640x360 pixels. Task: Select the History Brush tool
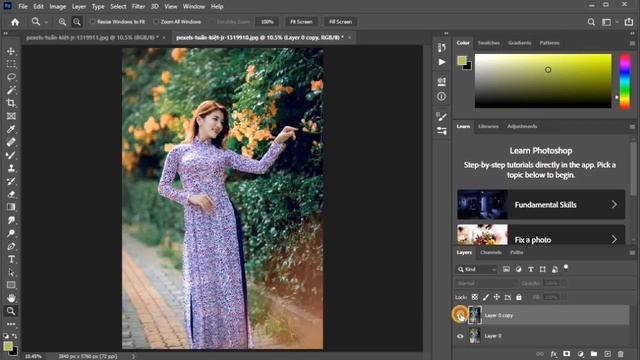pos(11,181)
